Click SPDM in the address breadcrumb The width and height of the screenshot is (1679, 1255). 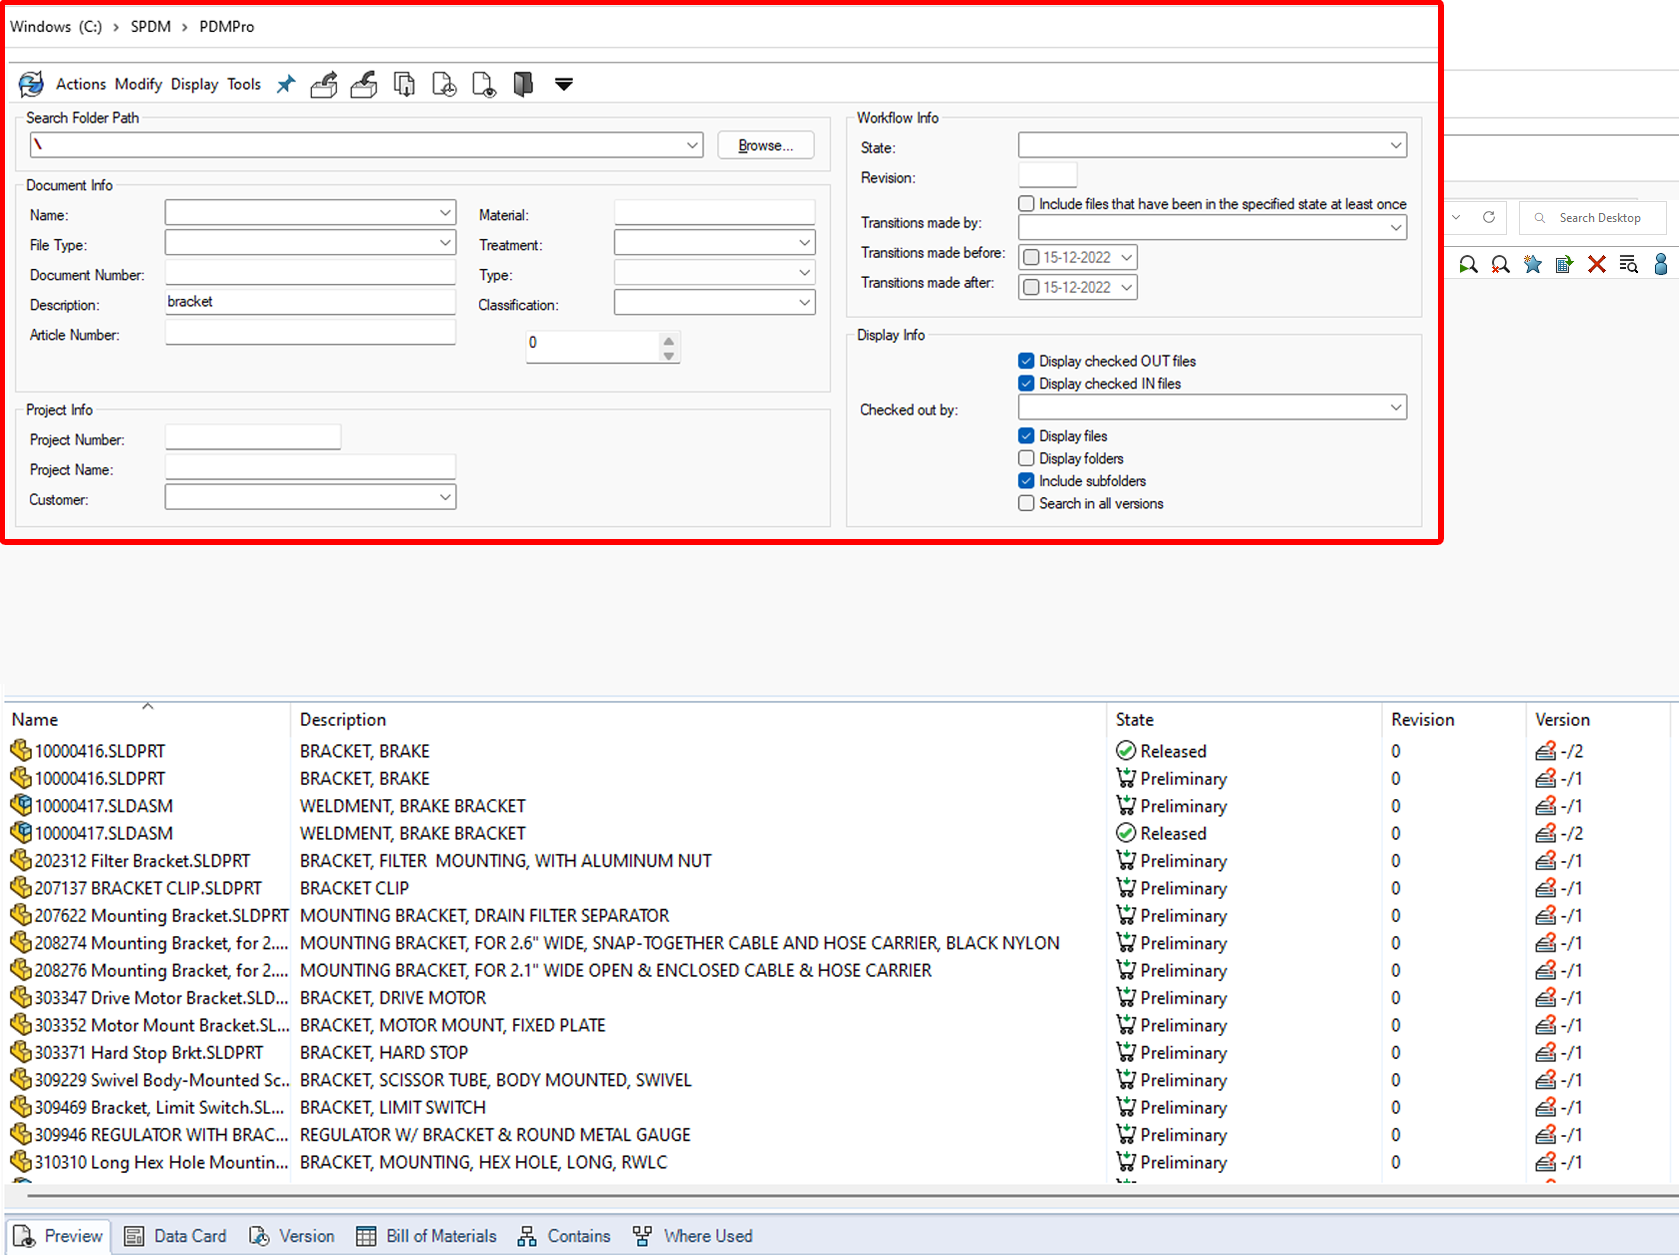coord(151,26)
